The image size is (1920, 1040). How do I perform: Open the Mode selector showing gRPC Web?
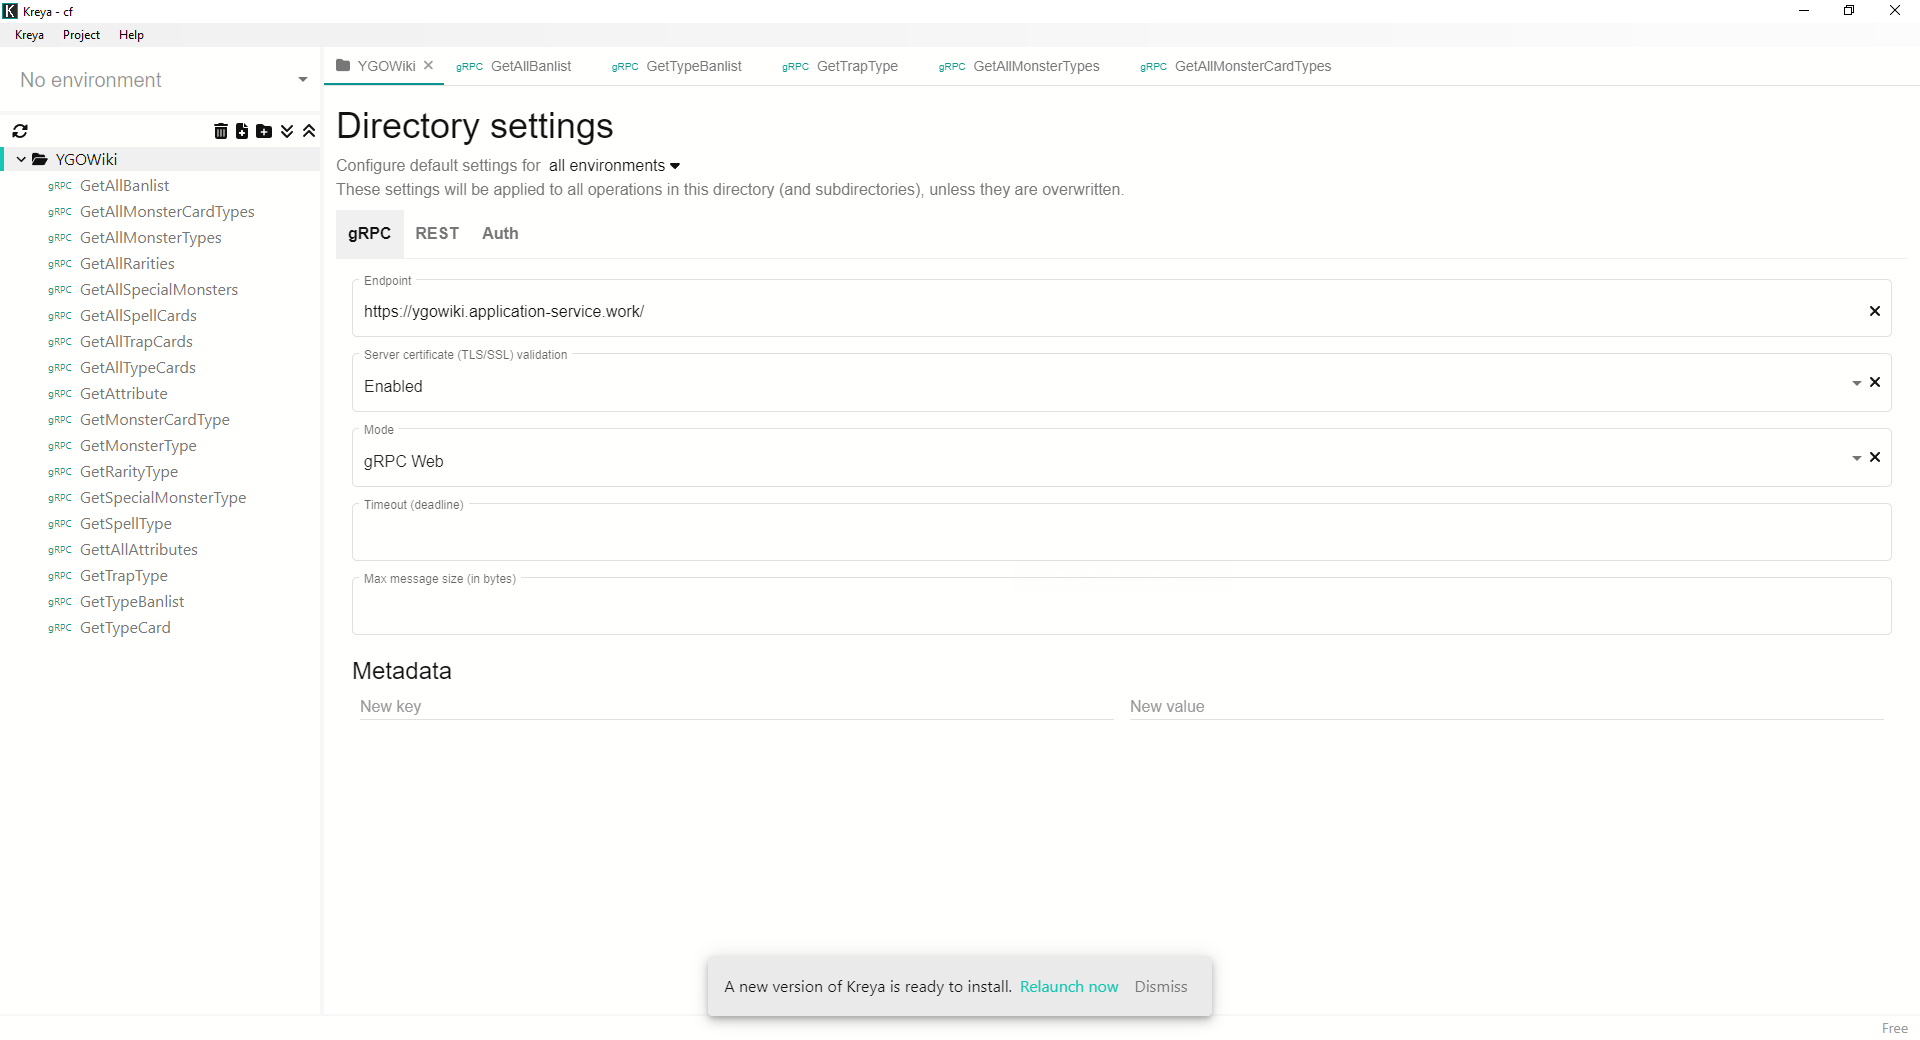[x=1856, y=457]
